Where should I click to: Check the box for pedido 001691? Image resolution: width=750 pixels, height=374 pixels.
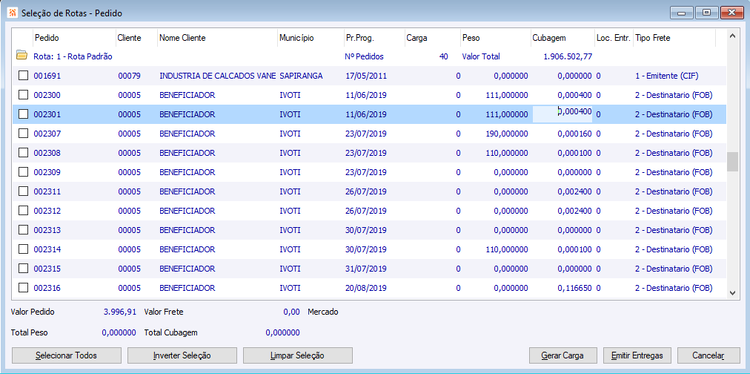(x=23, y=76)
